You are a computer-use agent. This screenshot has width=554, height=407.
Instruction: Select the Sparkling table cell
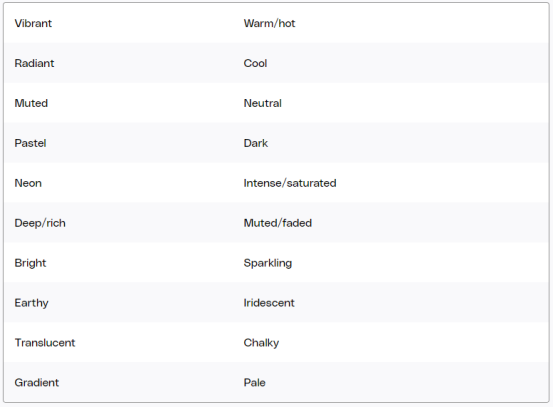[268, 263]
